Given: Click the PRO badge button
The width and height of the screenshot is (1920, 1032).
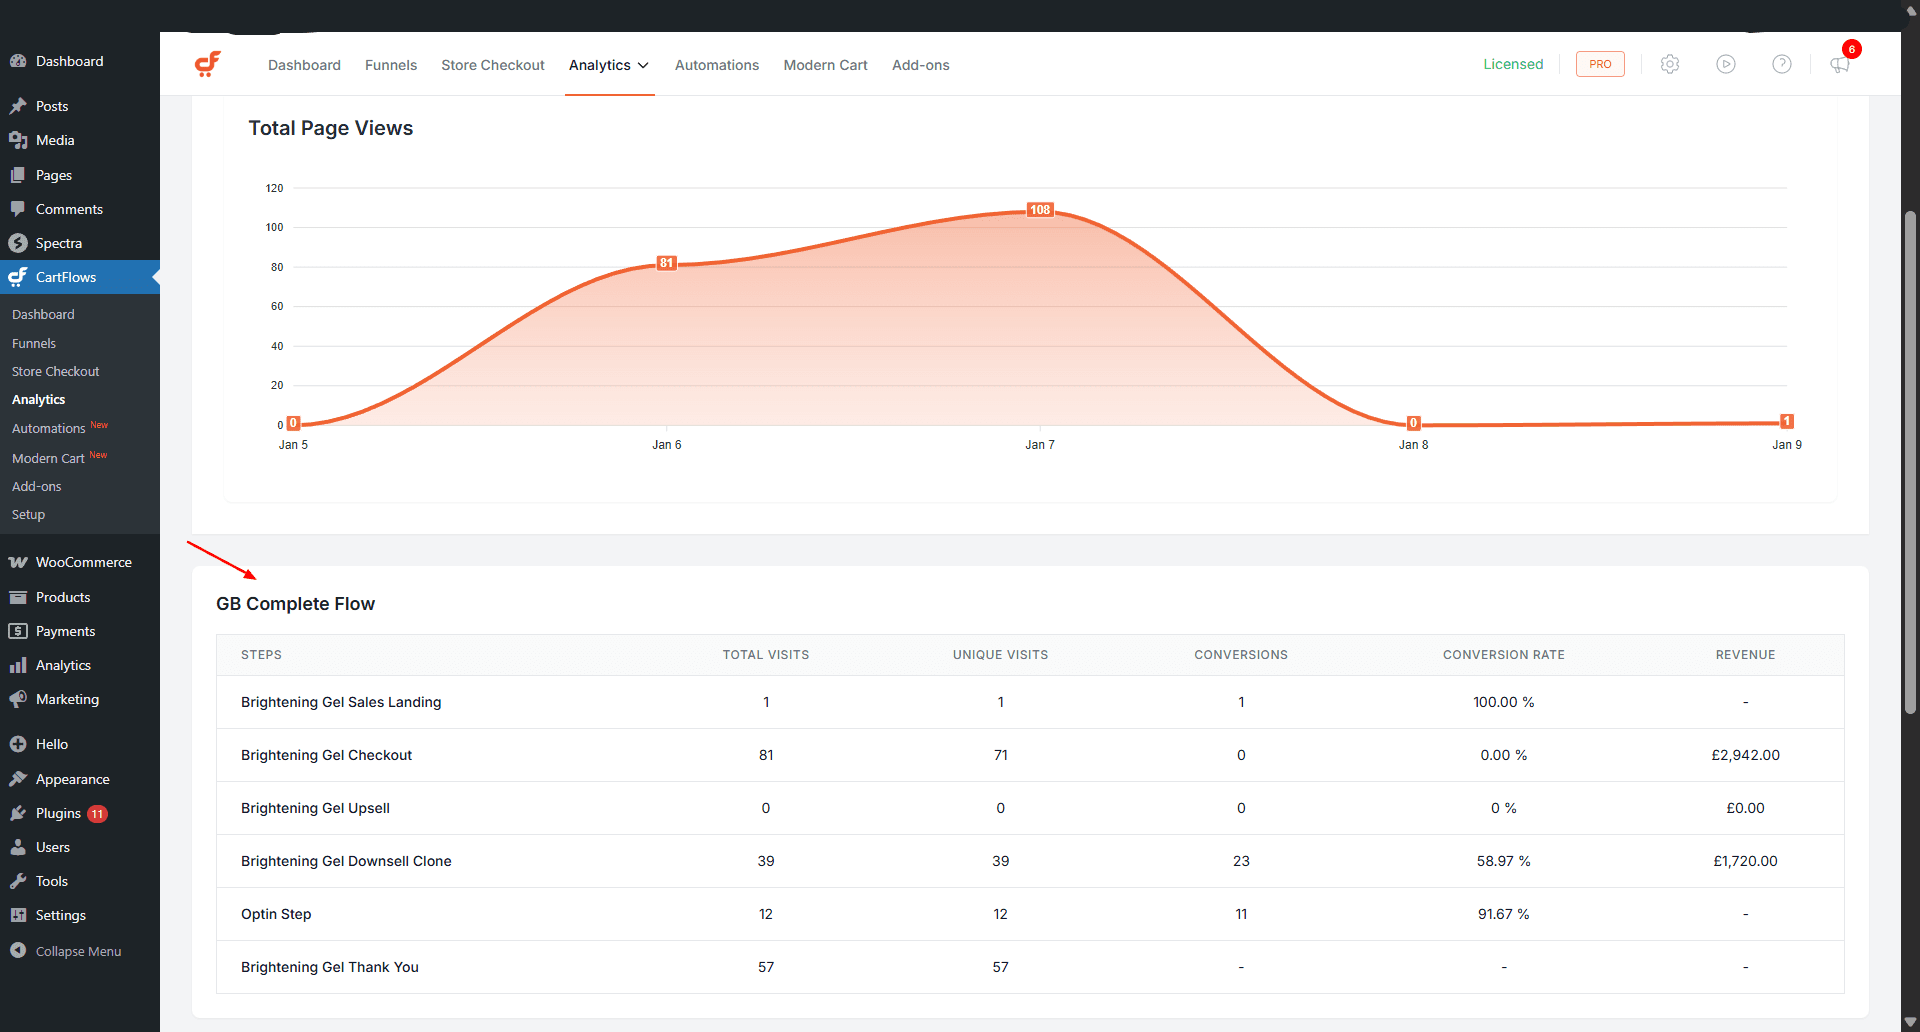Looking at the screenshot, I should pos(1600,63).
